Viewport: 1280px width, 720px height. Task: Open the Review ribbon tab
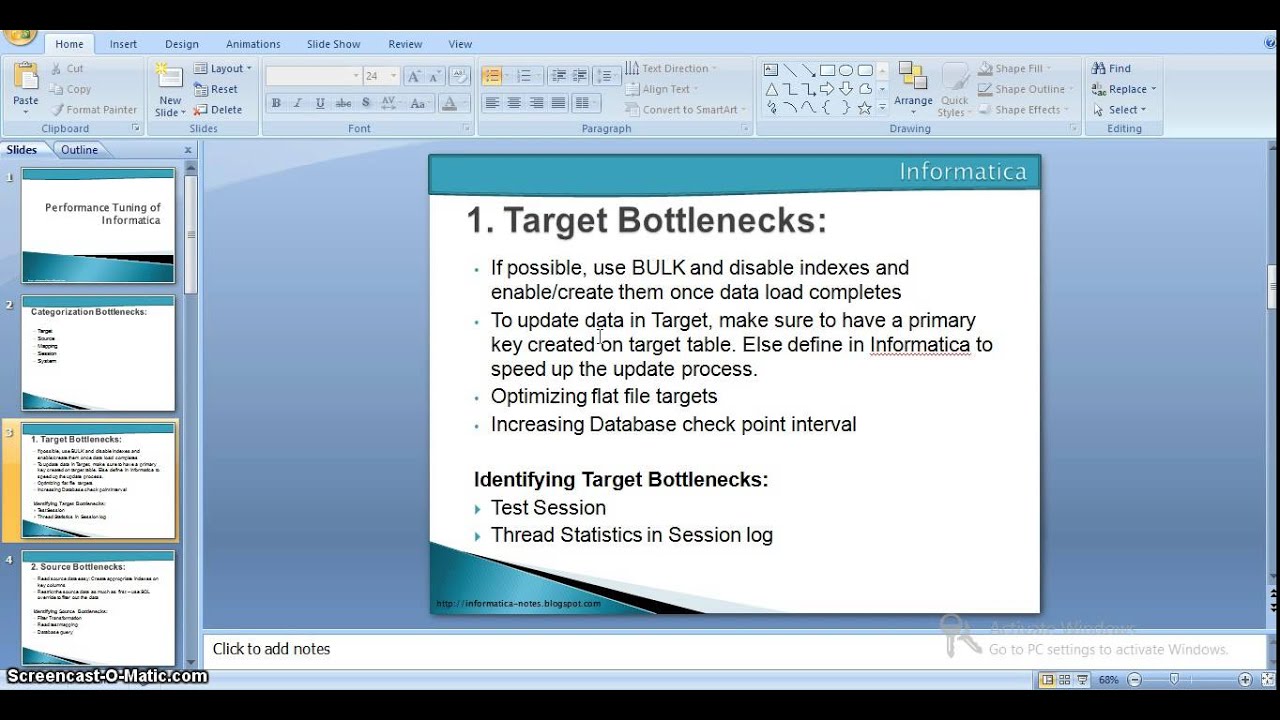point(405,44)
